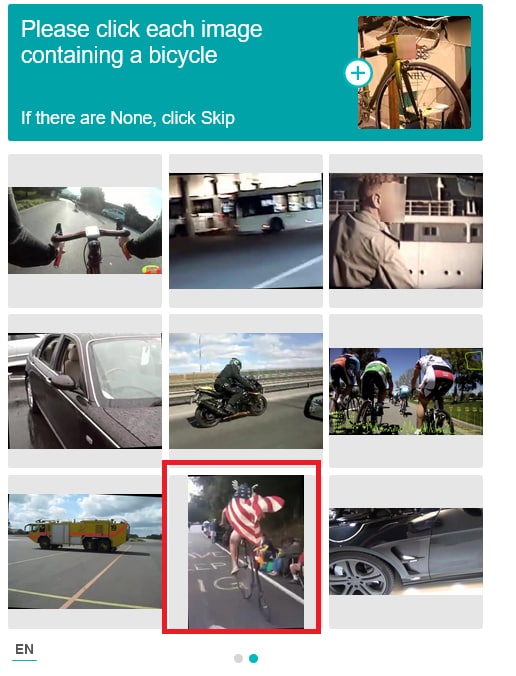Open the EN language selector

24,649
